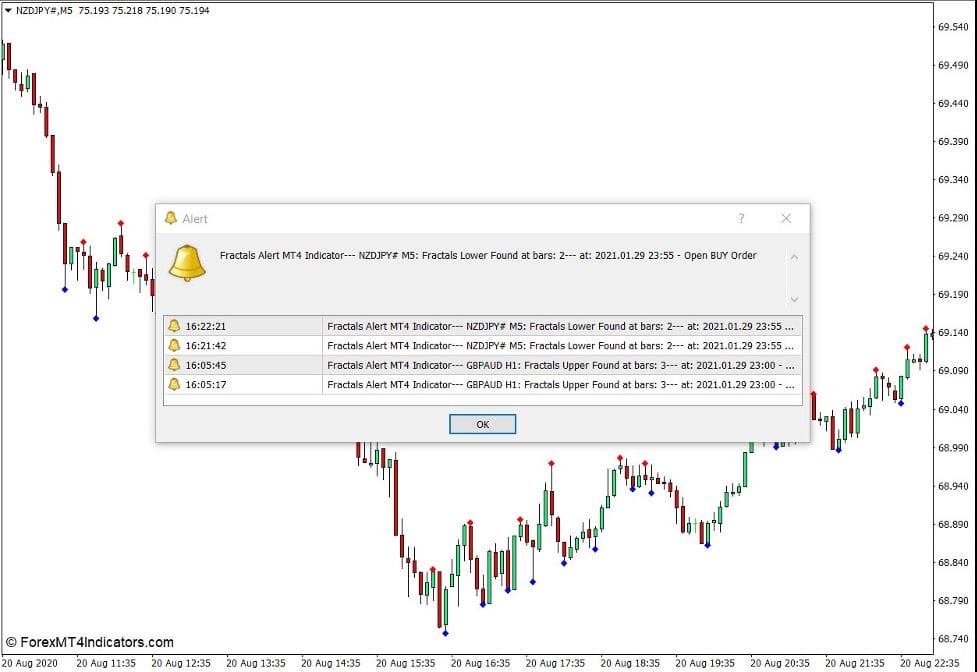Collapse the NZDJPY# quote line via its black triangle
Viewport: 977px width, 672px height.
click(x=10, y=11)
